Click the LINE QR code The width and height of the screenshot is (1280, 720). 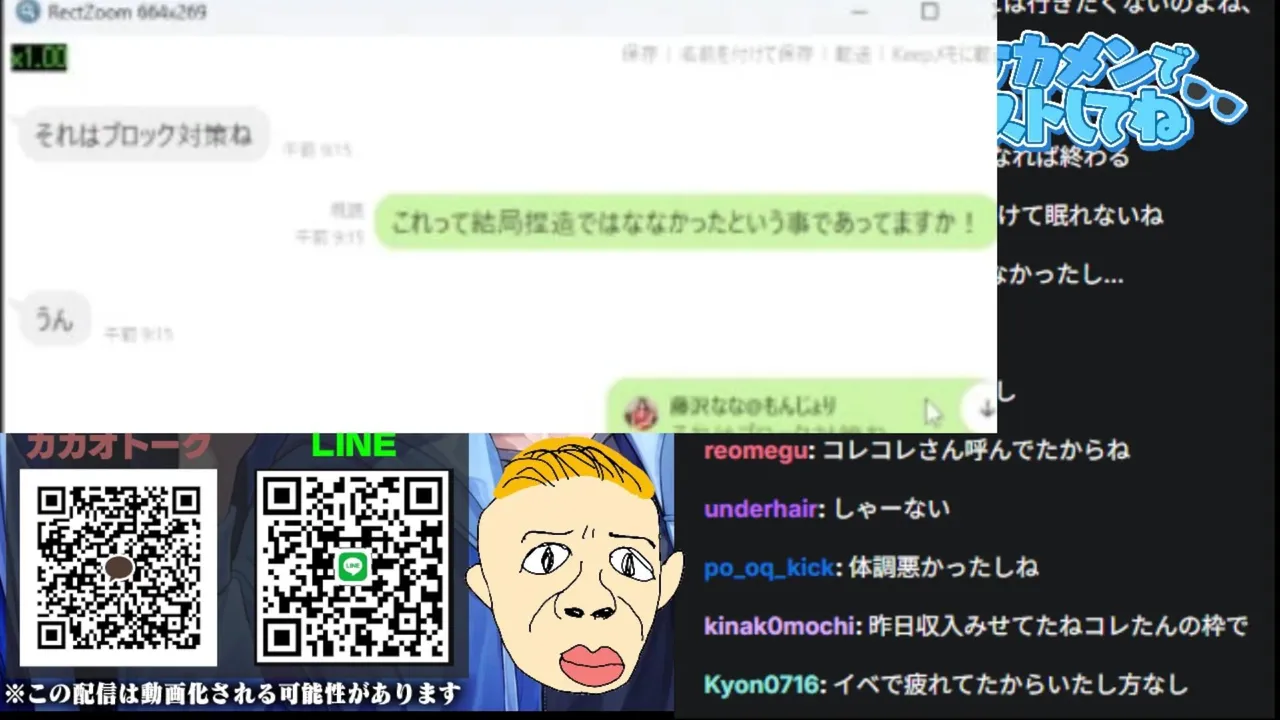[x=353, y=567]
